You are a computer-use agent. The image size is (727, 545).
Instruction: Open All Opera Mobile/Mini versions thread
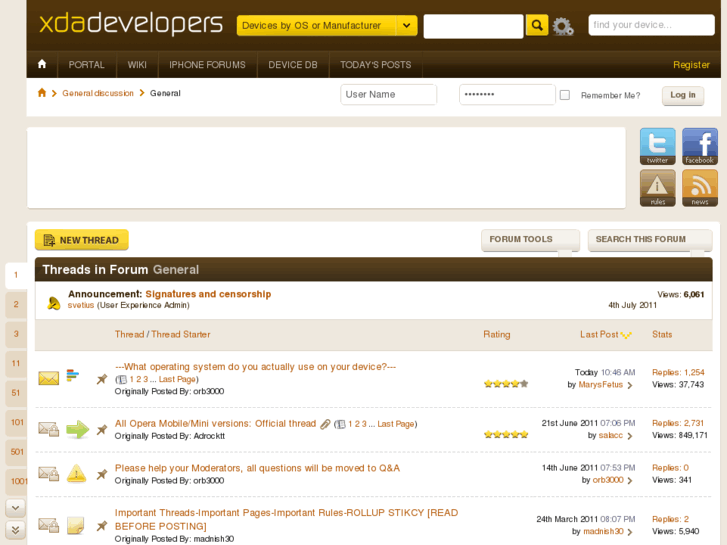coord(215,423)
